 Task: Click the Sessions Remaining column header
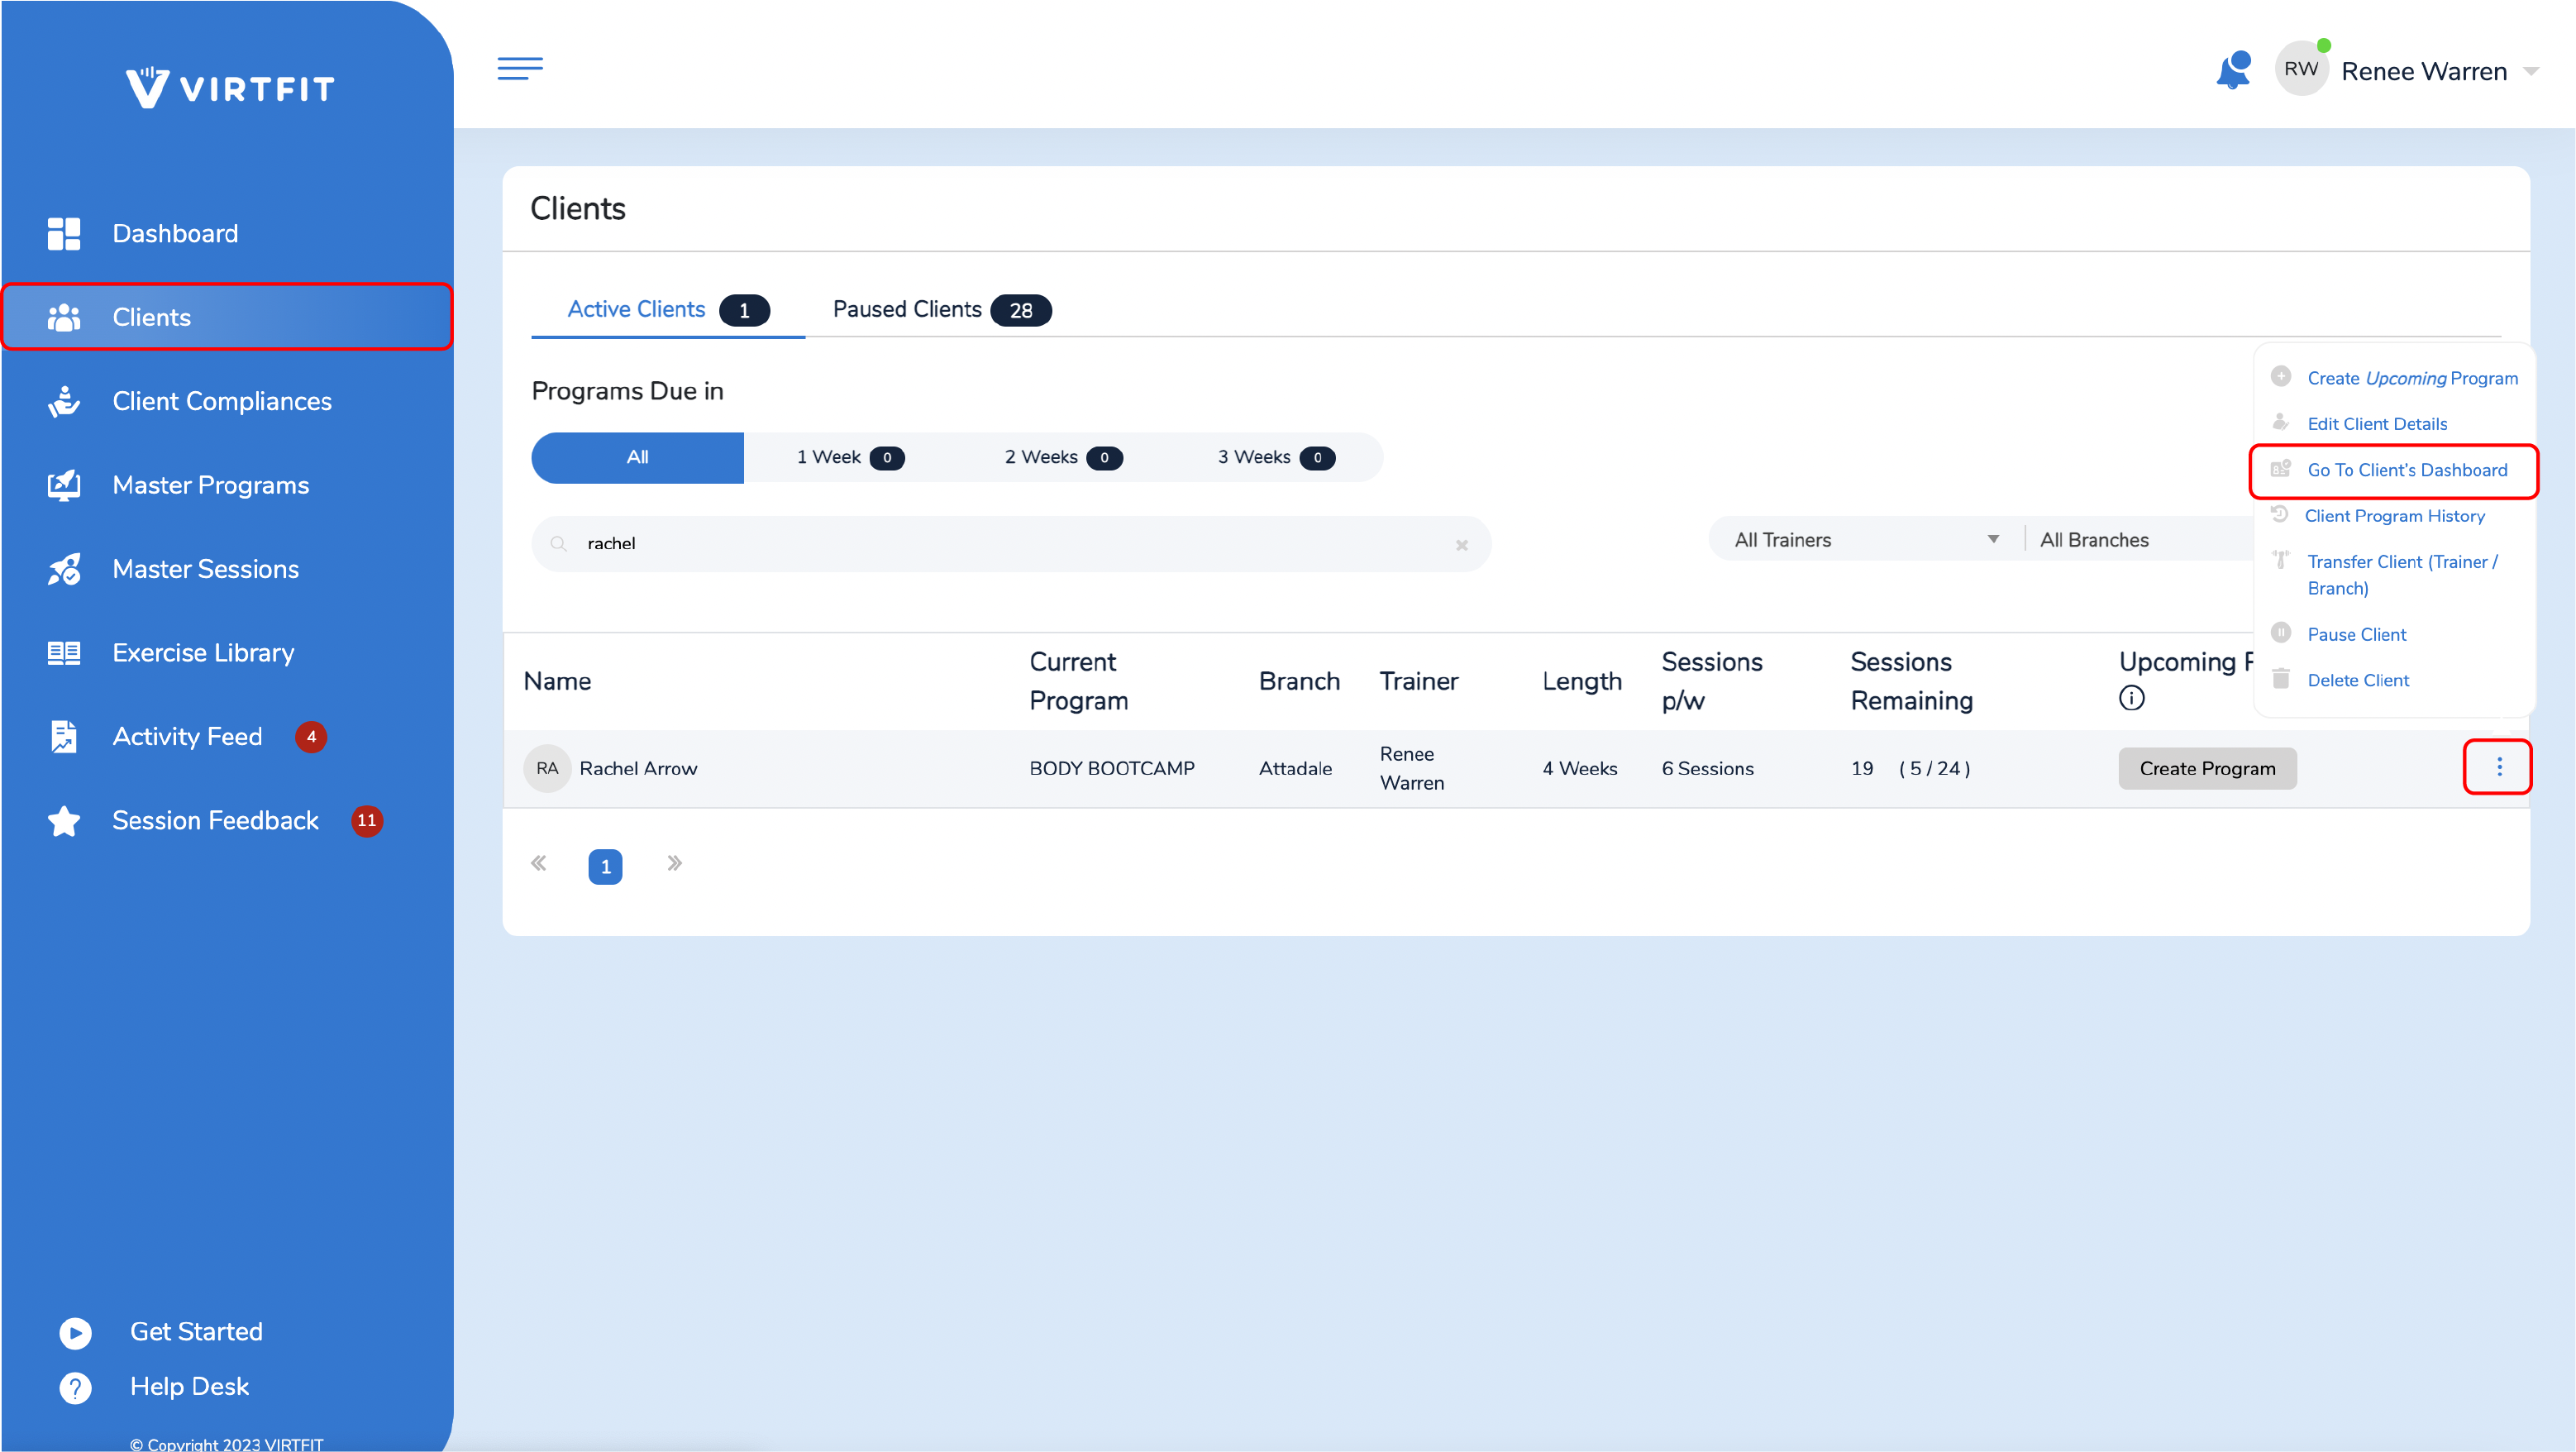coord(1911,681)
